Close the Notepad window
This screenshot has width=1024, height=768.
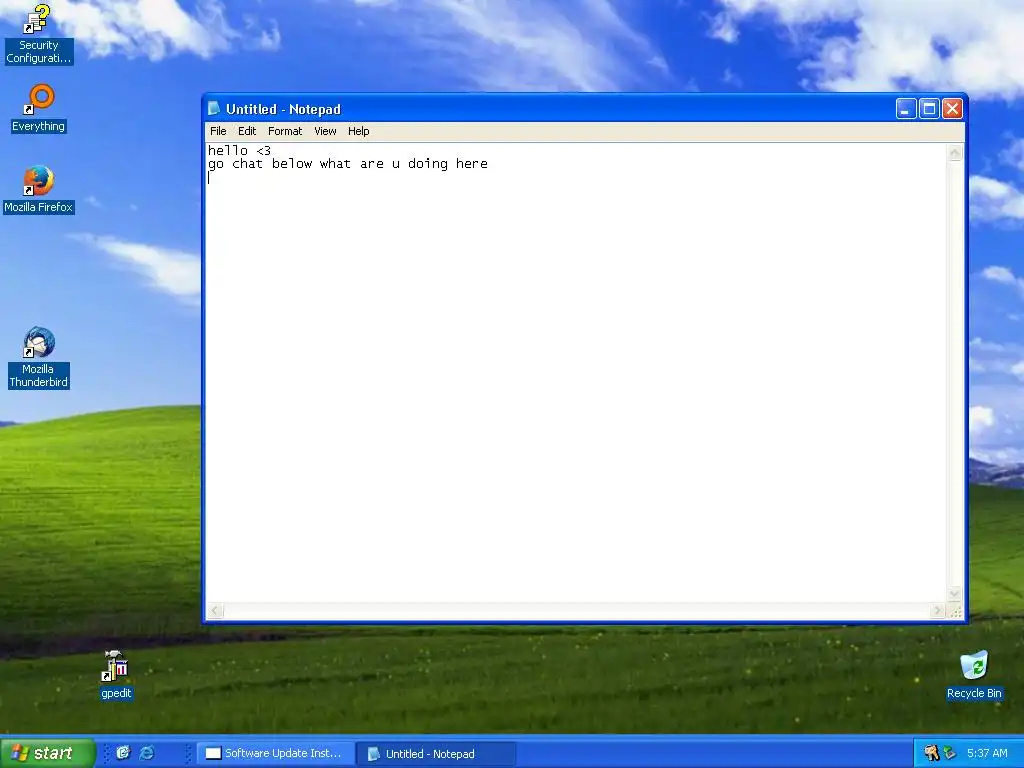click(952, 108)
